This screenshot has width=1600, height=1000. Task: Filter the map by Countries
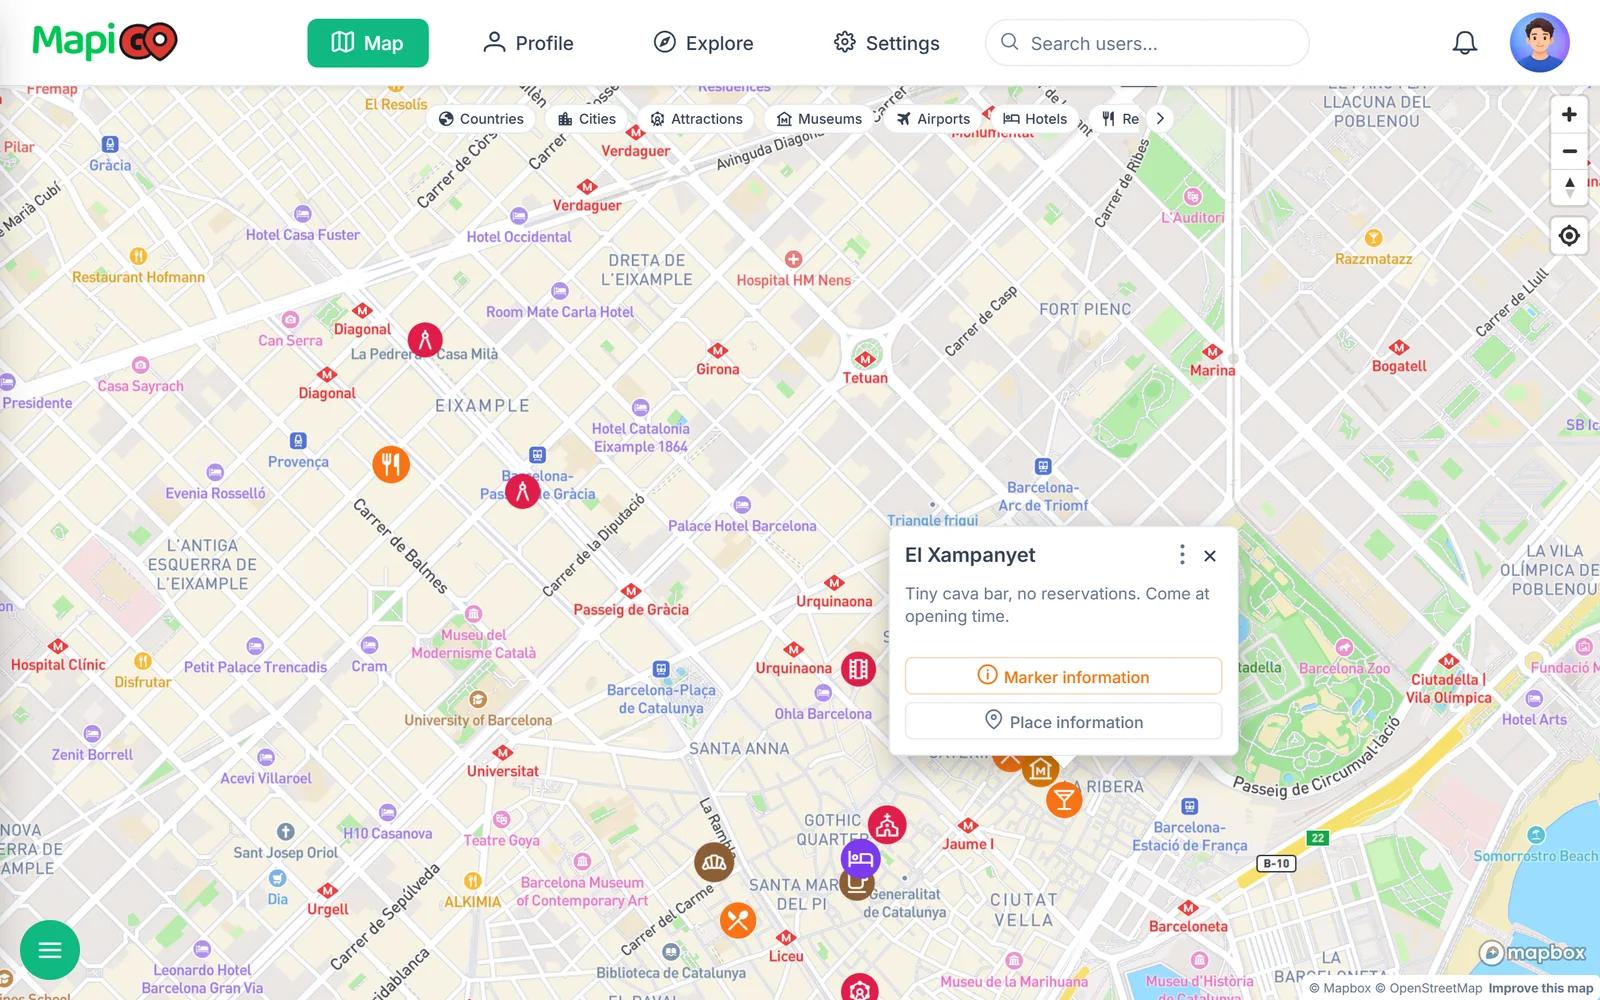tap(481, 118)
